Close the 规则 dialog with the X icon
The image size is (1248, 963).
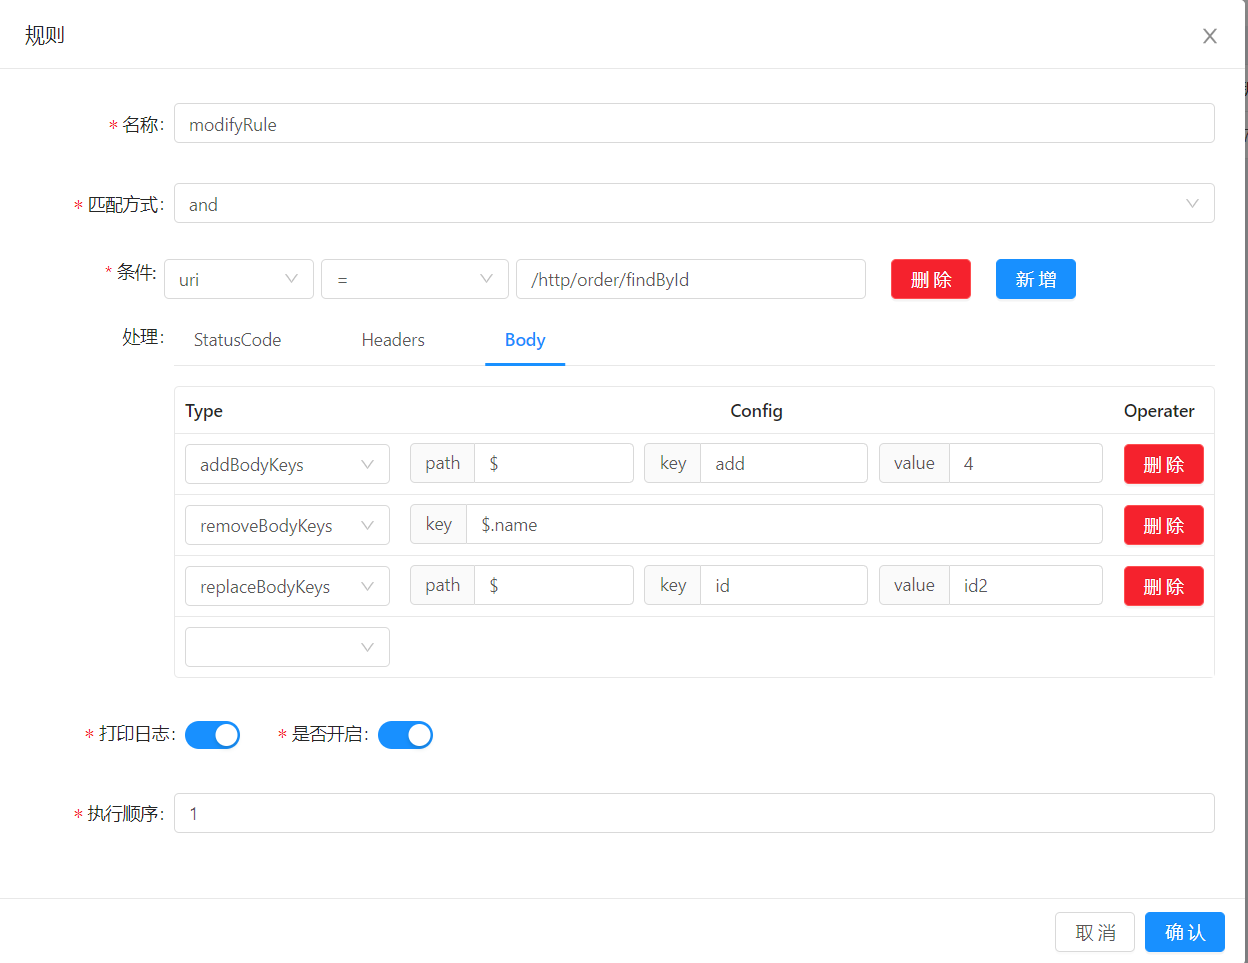point(1209,36)
